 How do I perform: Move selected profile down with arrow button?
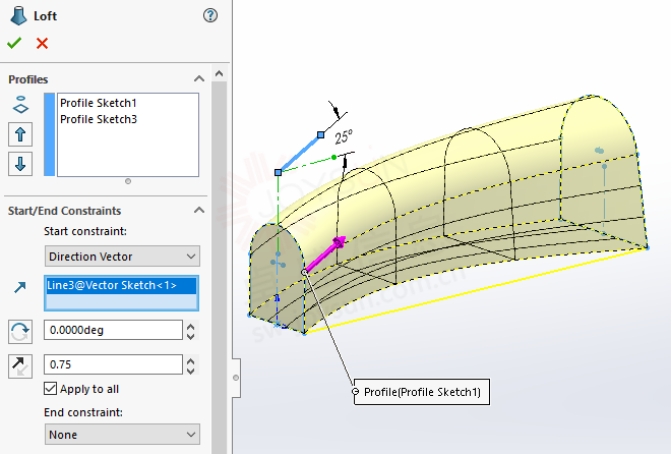(x=20, y=163)
